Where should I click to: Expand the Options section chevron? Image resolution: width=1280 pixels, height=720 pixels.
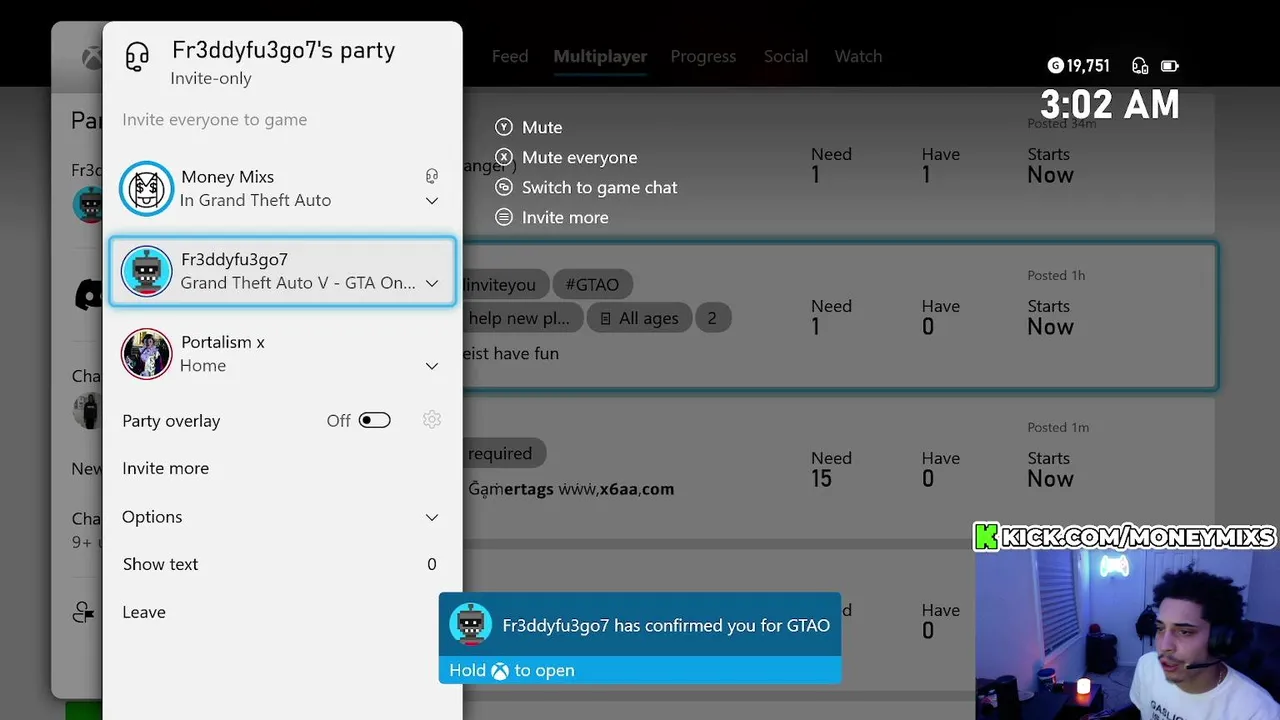click(x=432, y=517)
